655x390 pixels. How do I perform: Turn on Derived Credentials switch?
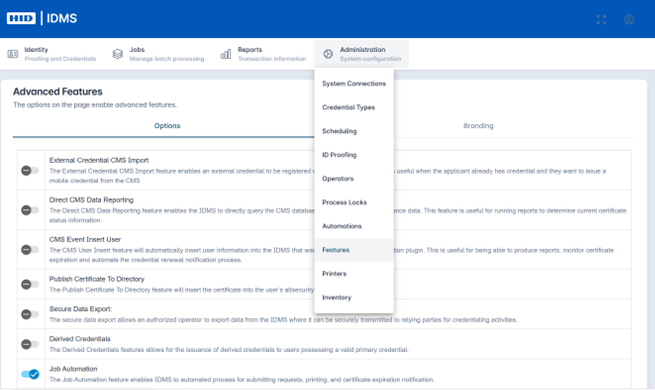pos(30,344)
